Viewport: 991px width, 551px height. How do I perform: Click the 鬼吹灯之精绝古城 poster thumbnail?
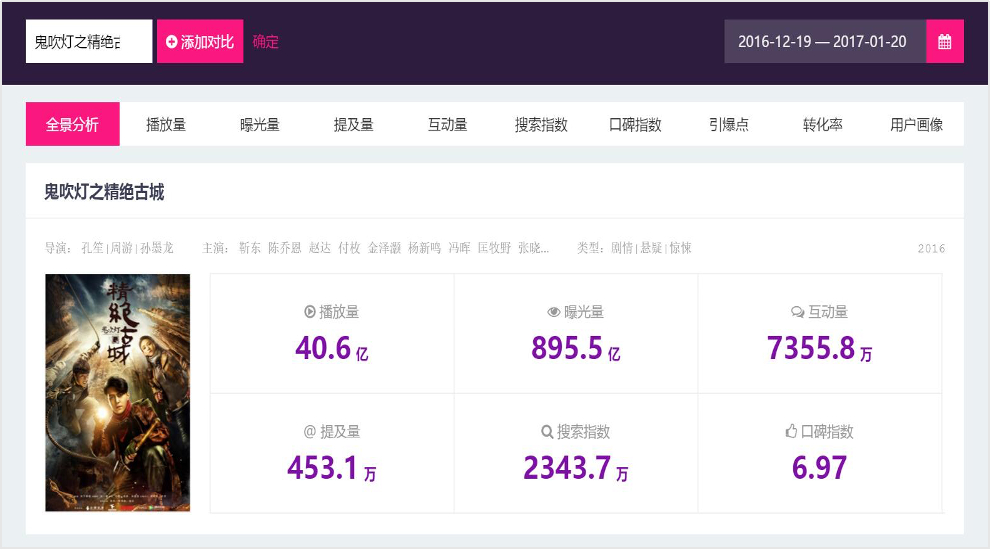[118, 393]
